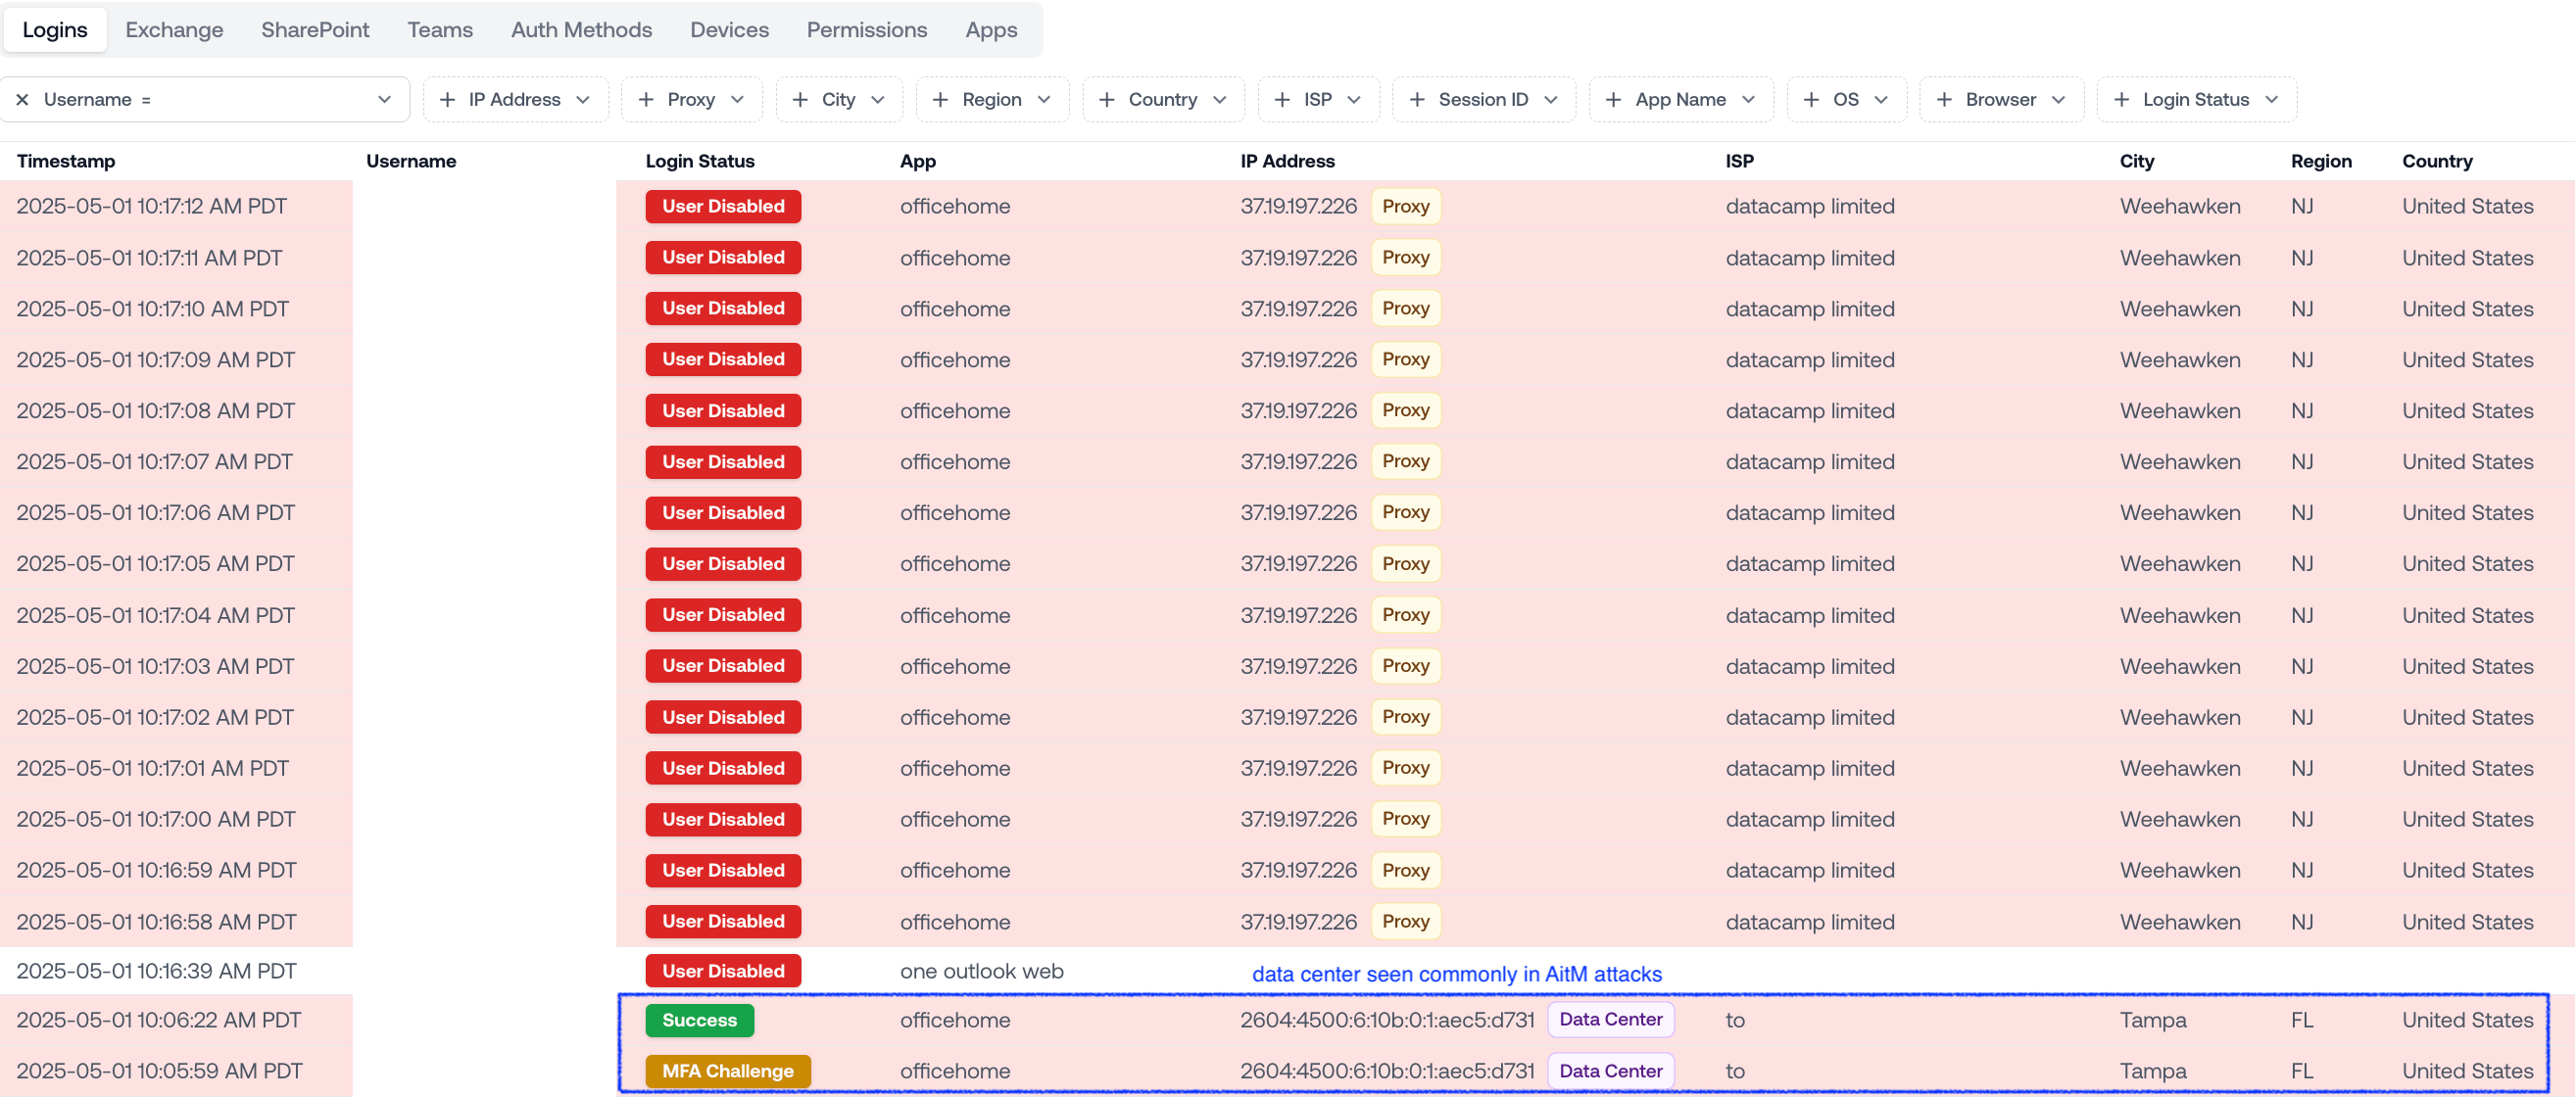
Task: Click the plus icon on Login Status filter
Action: 2121,100
